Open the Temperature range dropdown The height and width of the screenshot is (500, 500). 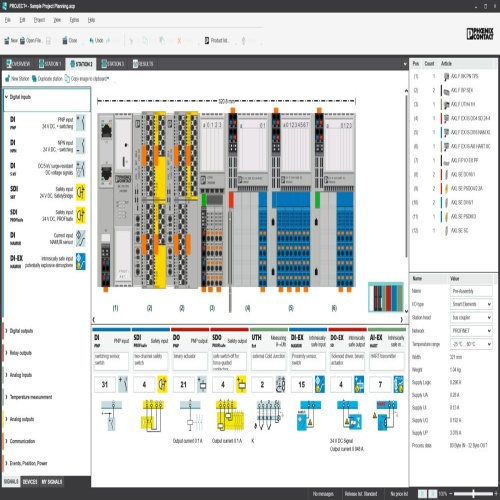point(471,344)
